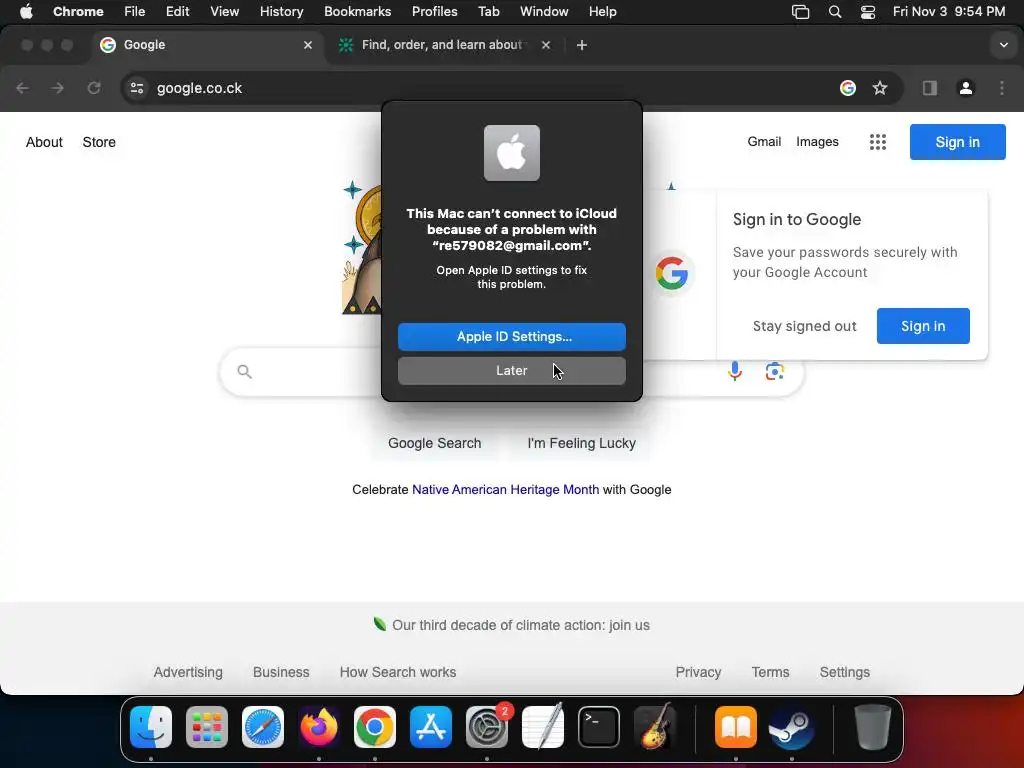Toggle the Chrome side panel
This screenshot has width=1024, height=768.
click(x=930, y=88)
